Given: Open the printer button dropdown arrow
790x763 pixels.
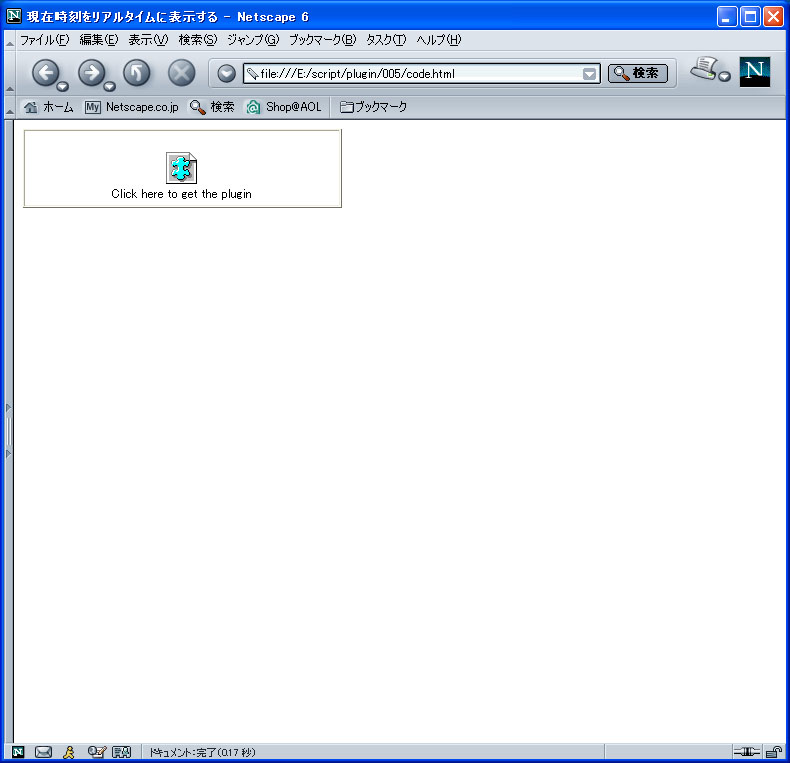Looking at the screenshot, I should pyautogui.click(x=725, y=77).
